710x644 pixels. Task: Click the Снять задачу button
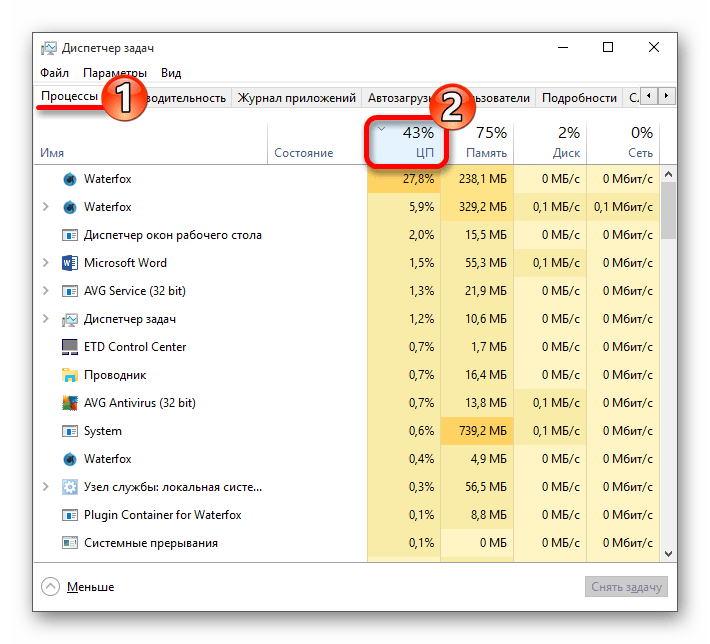[x=626, y=587]
